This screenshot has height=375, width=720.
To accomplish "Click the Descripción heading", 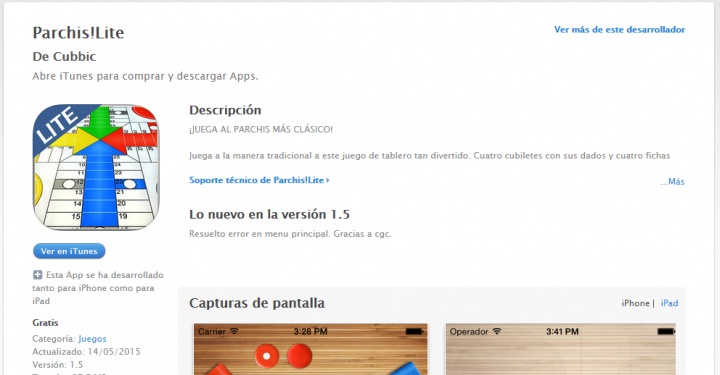I will click(x=225, y=110).
